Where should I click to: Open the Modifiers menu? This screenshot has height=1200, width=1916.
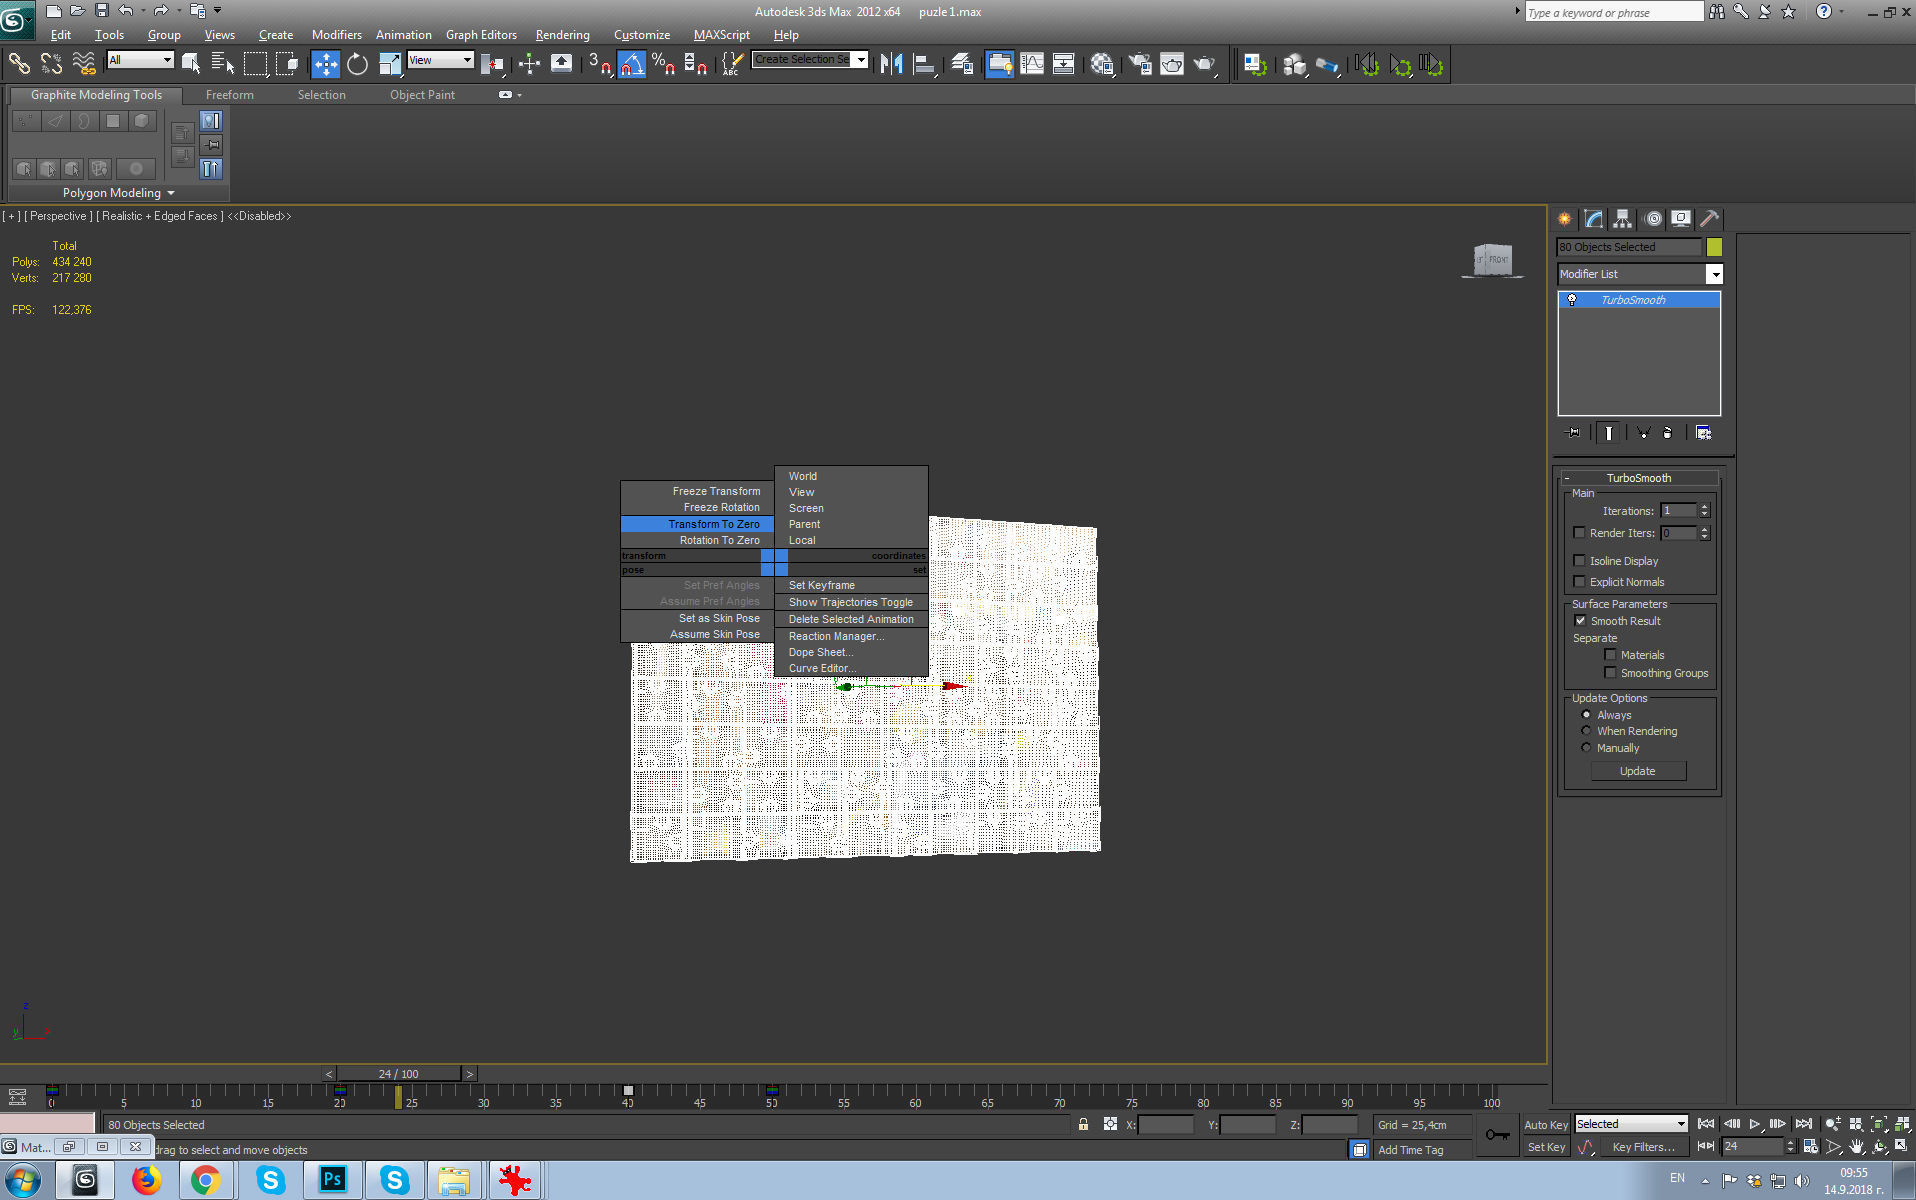pyautogui.click(x=337, y=35)
